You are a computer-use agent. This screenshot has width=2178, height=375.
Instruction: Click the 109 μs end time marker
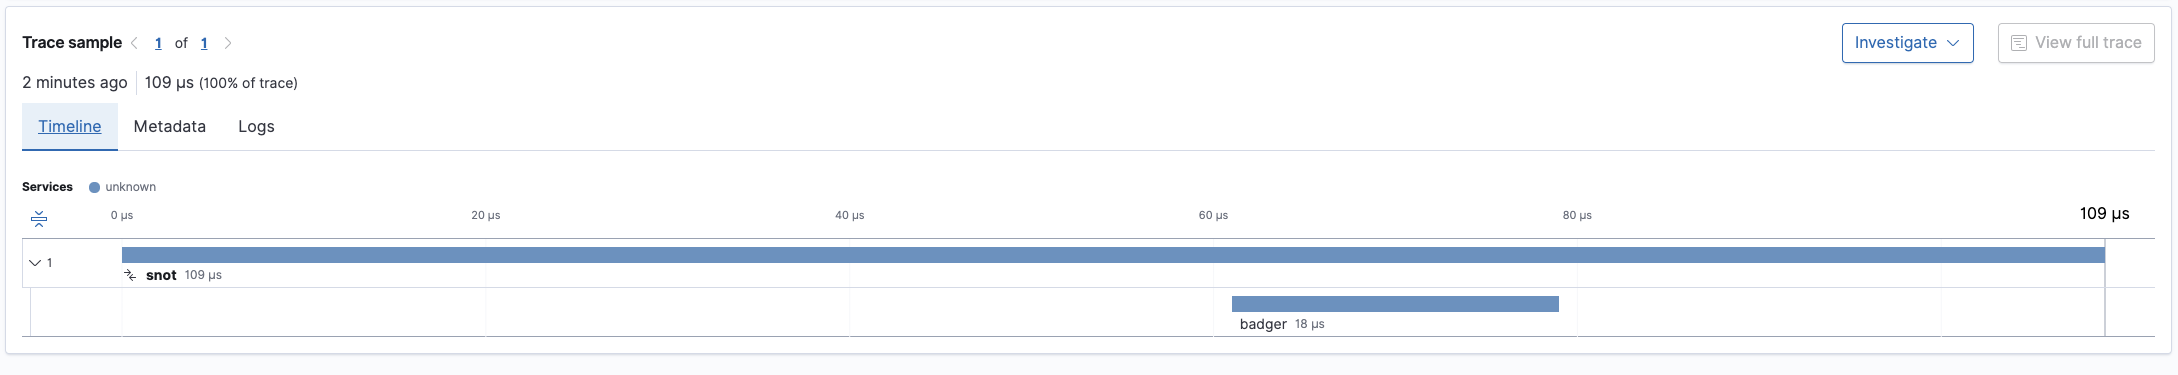[x=2104, y=213]
